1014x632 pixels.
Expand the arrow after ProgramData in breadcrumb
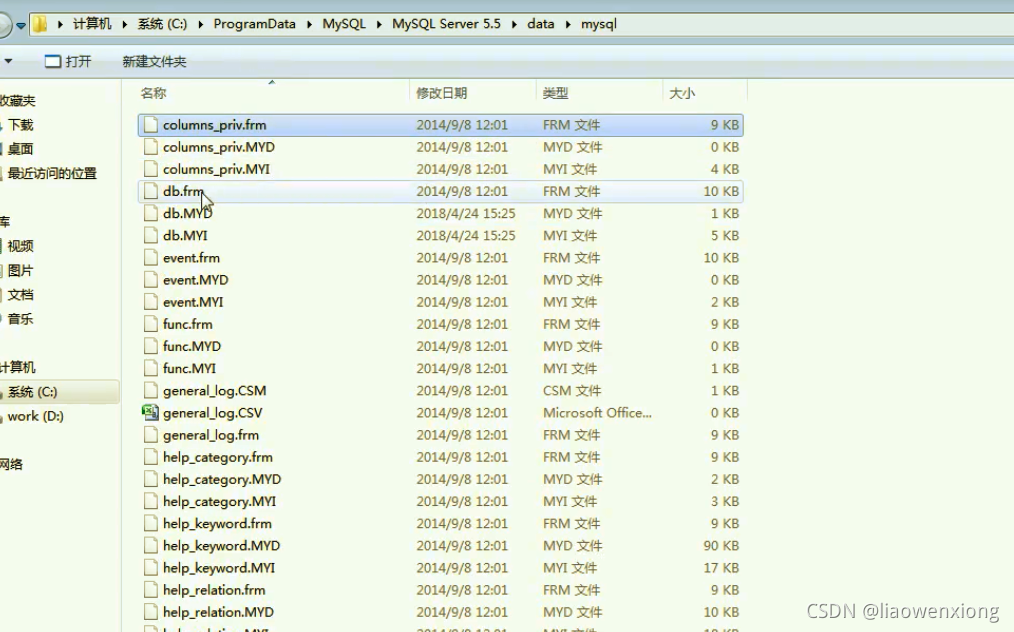point(309,25)
